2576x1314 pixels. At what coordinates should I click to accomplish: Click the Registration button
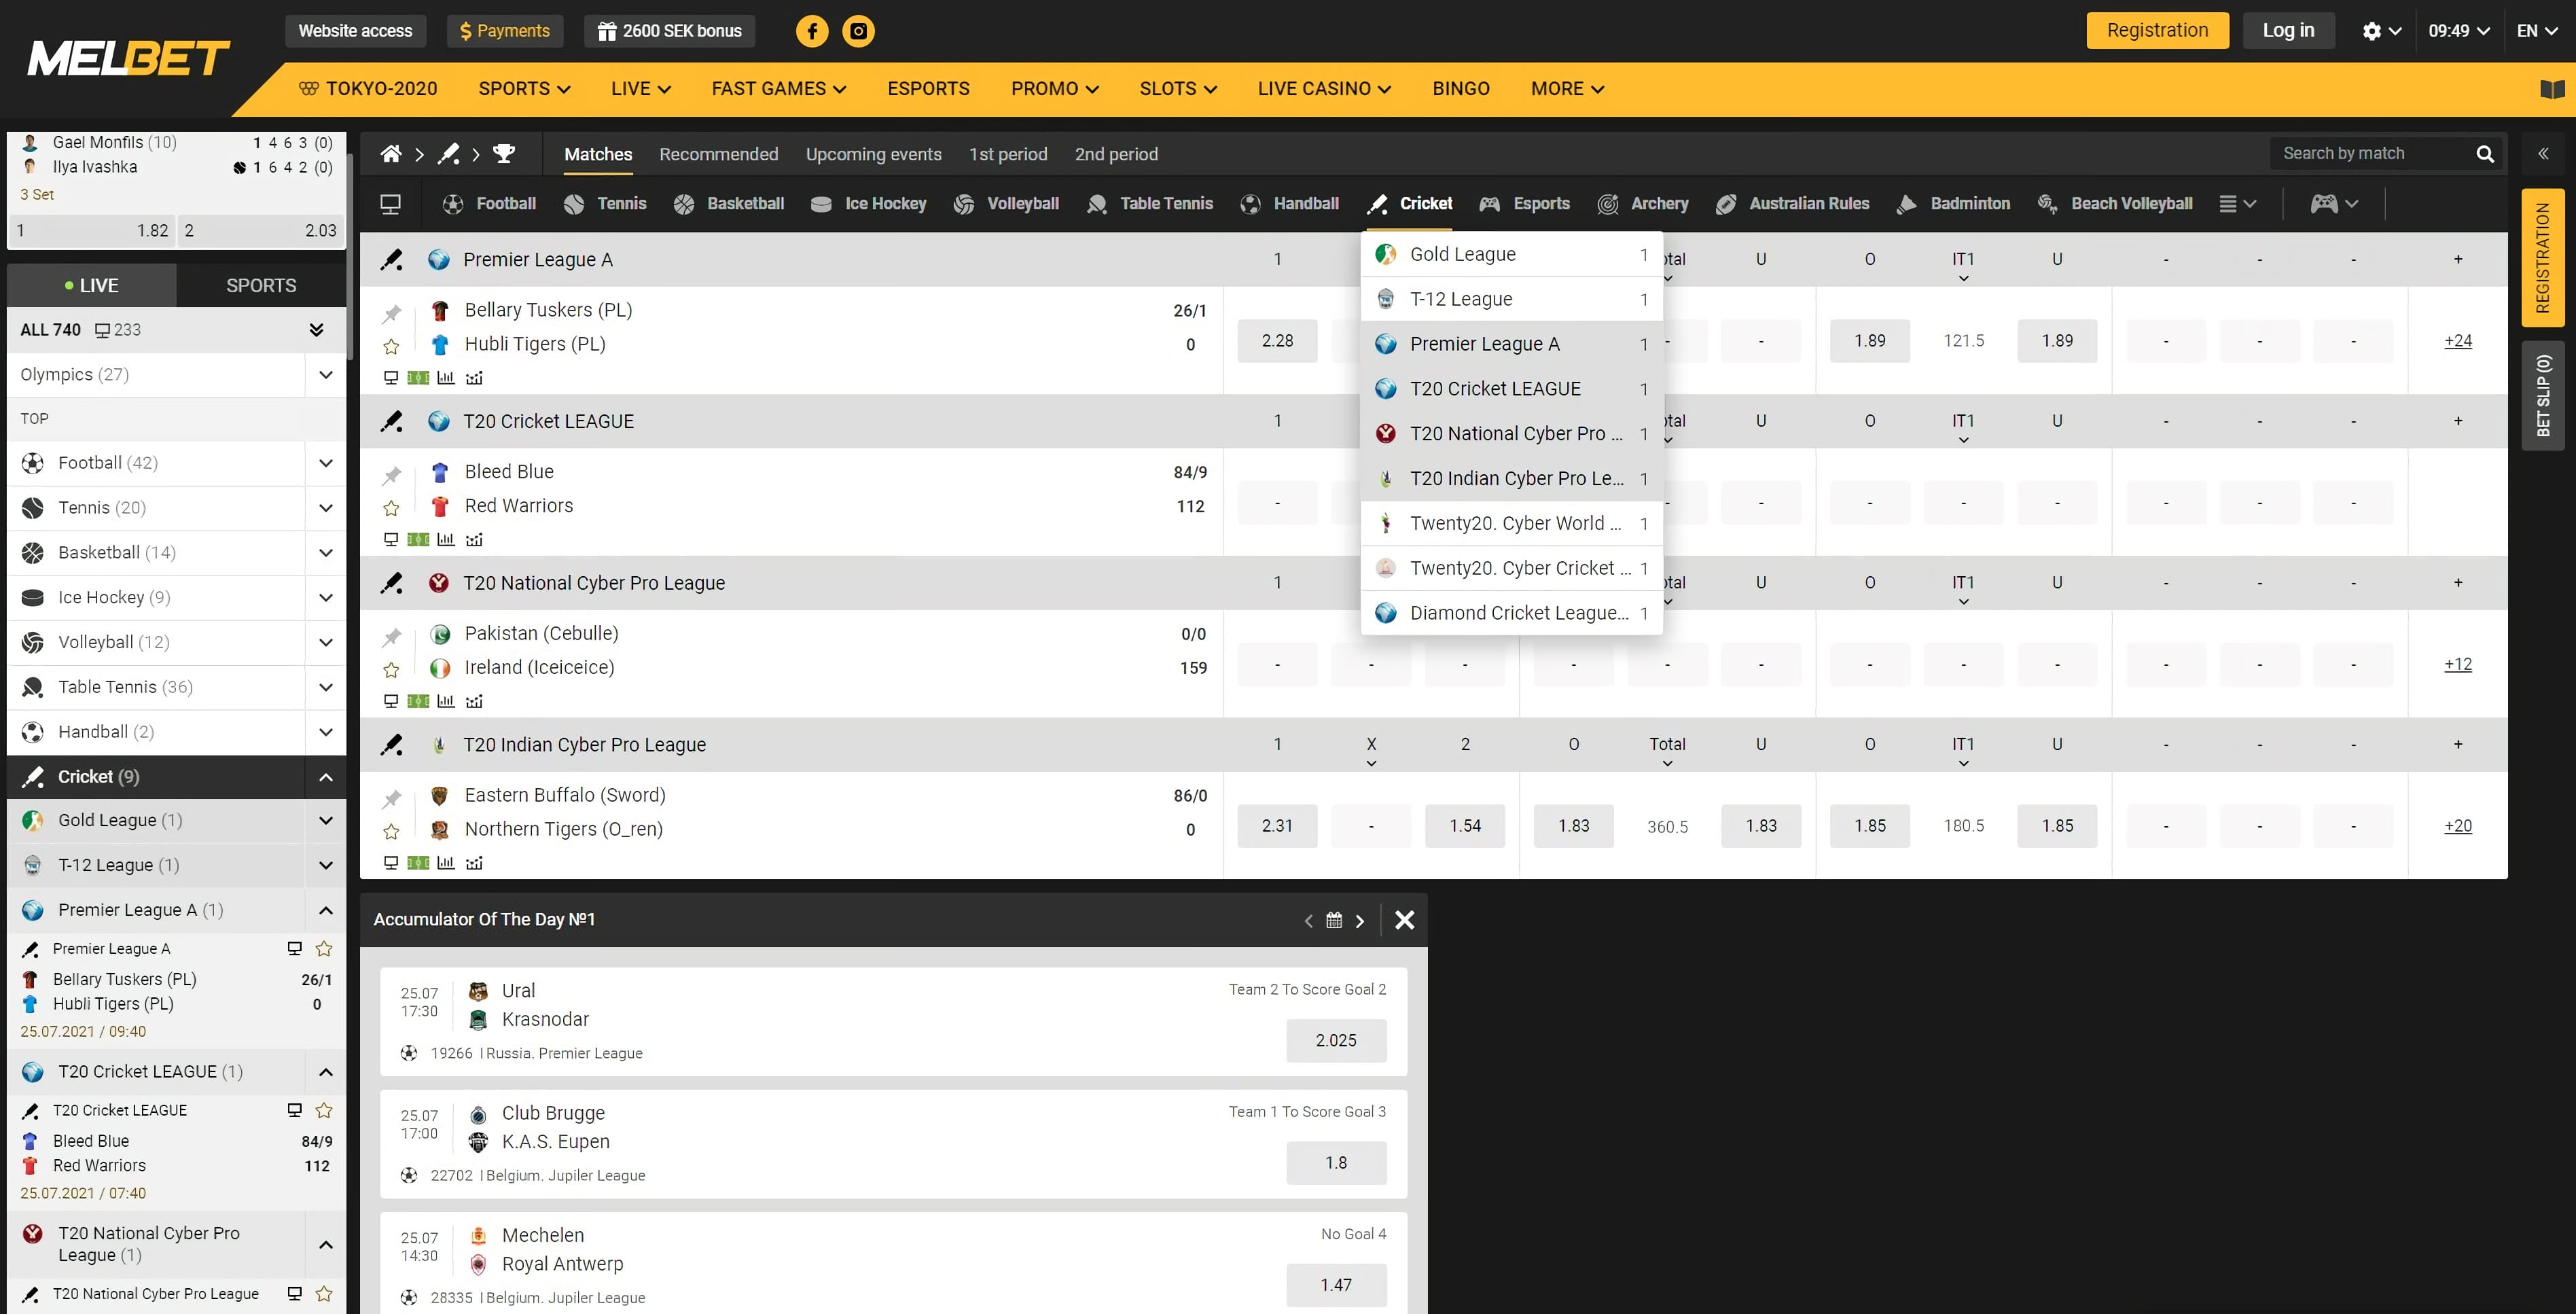2156,30
